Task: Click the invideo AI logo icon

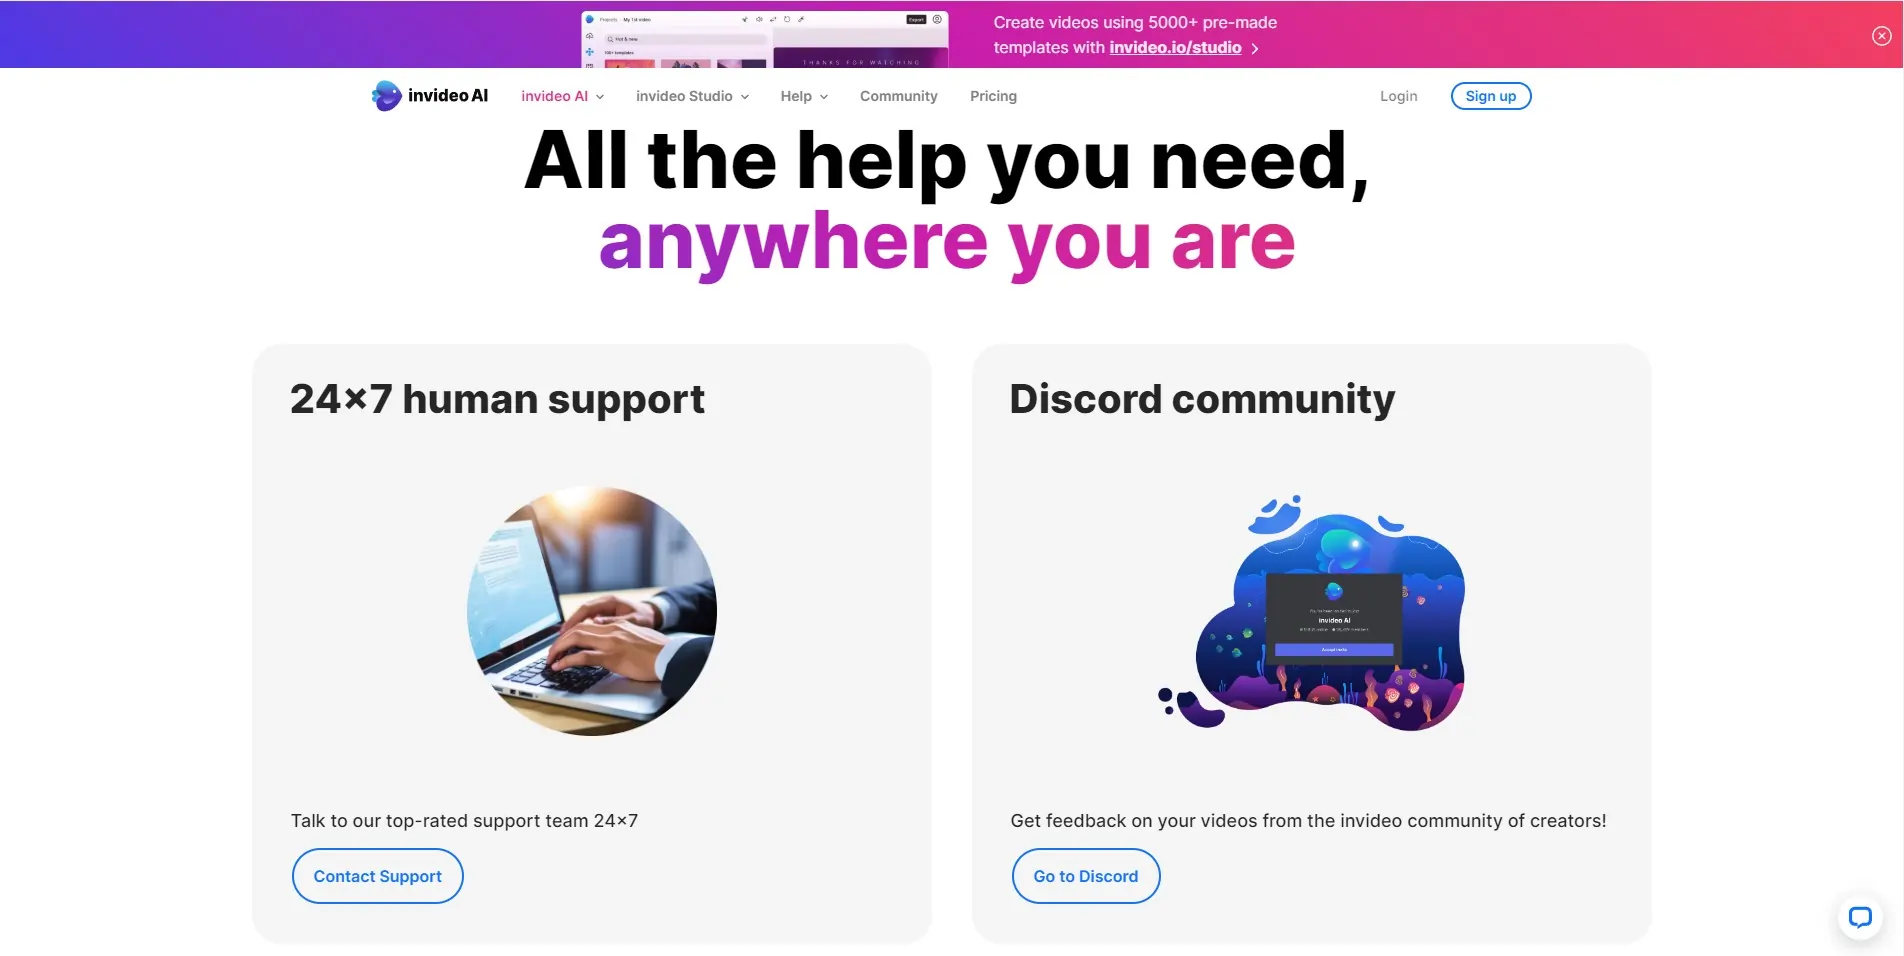Action: (386, 96)
